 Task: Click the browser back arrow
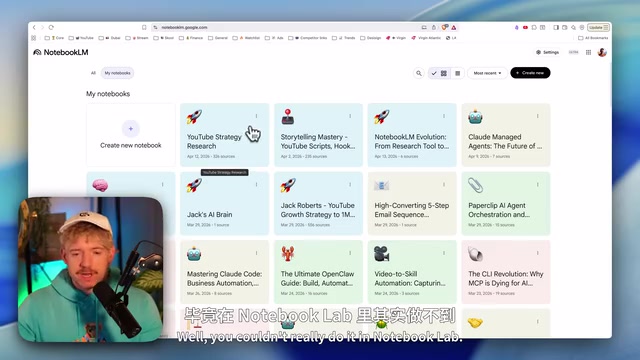tap(34, 27)
